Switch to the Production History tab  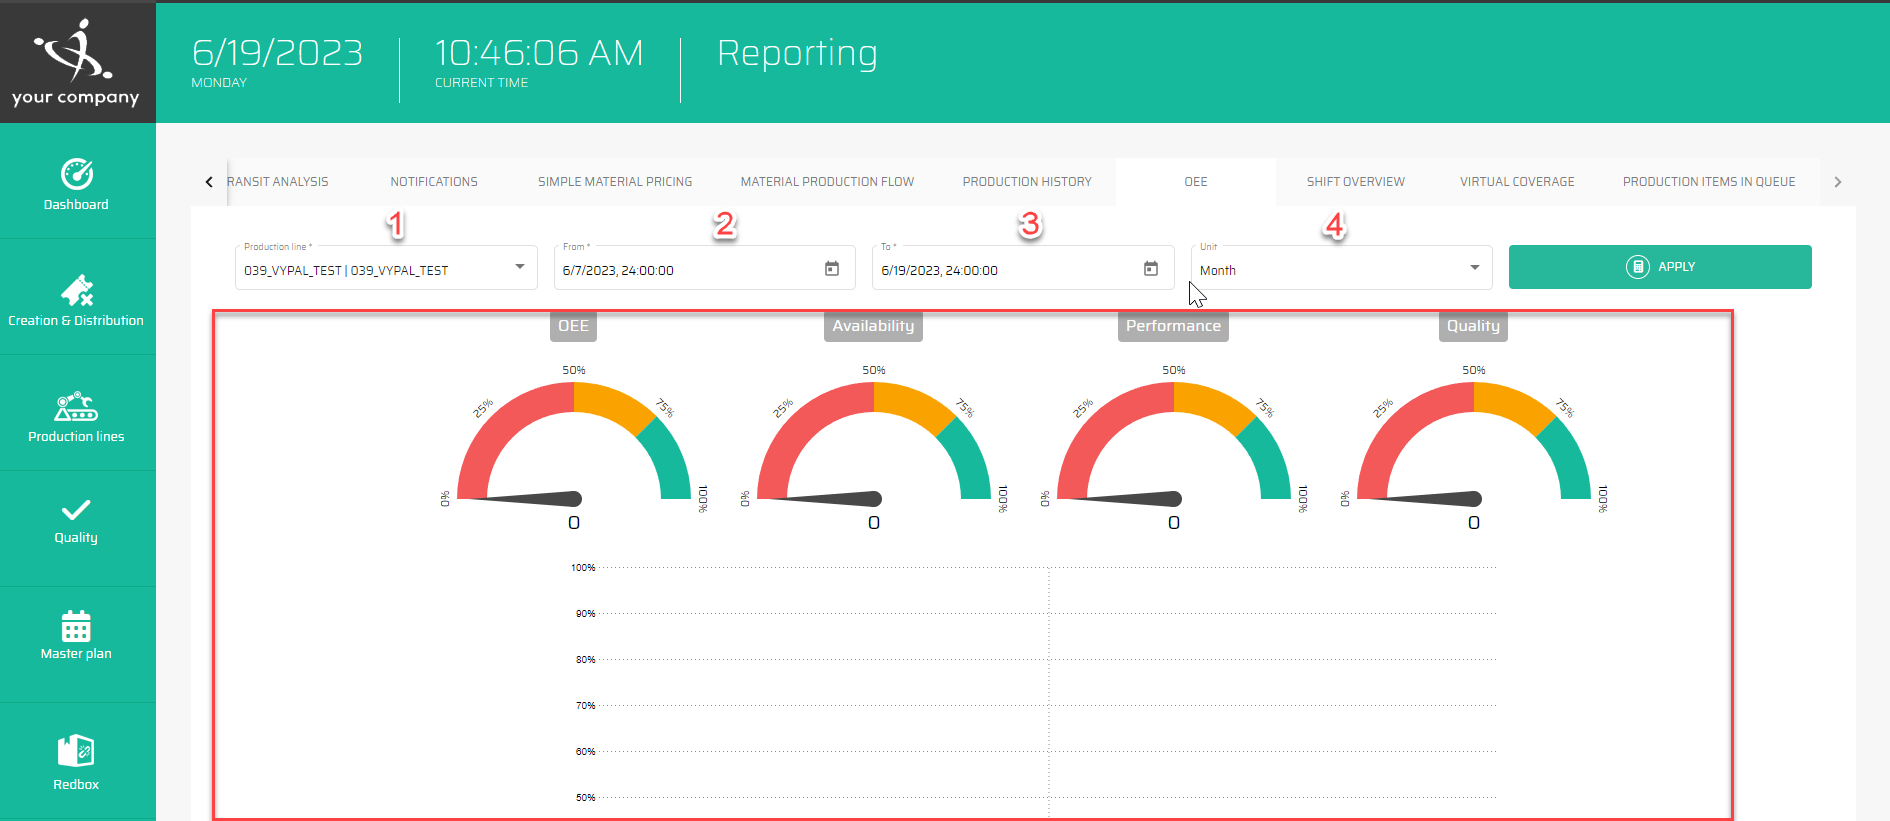(1027, 182)
